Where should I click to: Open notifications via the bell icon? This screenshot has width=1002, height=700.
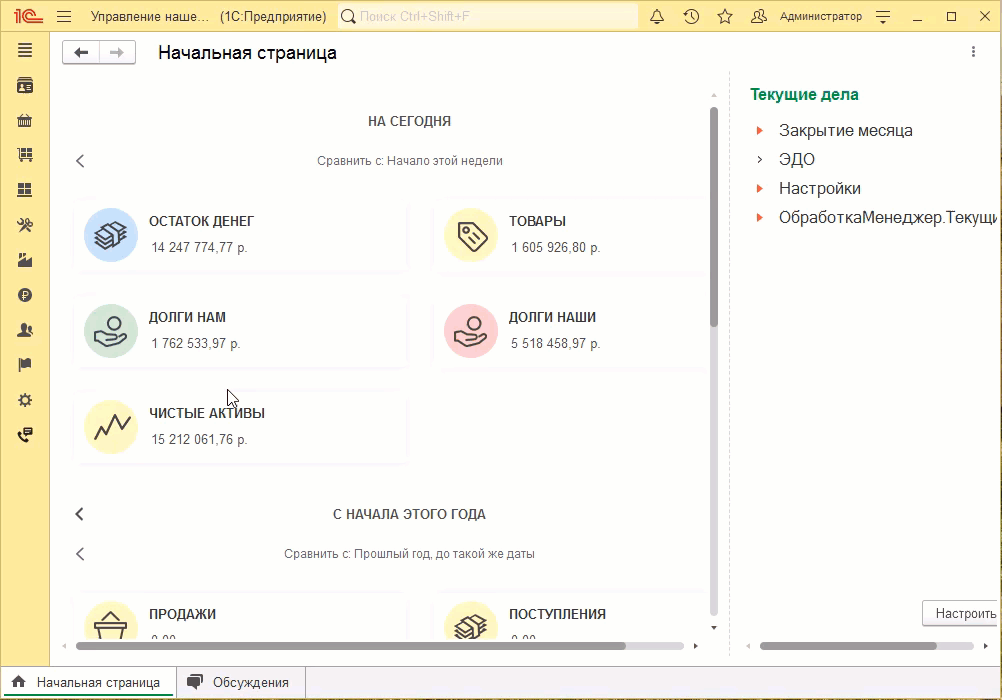tap(657, 16)
